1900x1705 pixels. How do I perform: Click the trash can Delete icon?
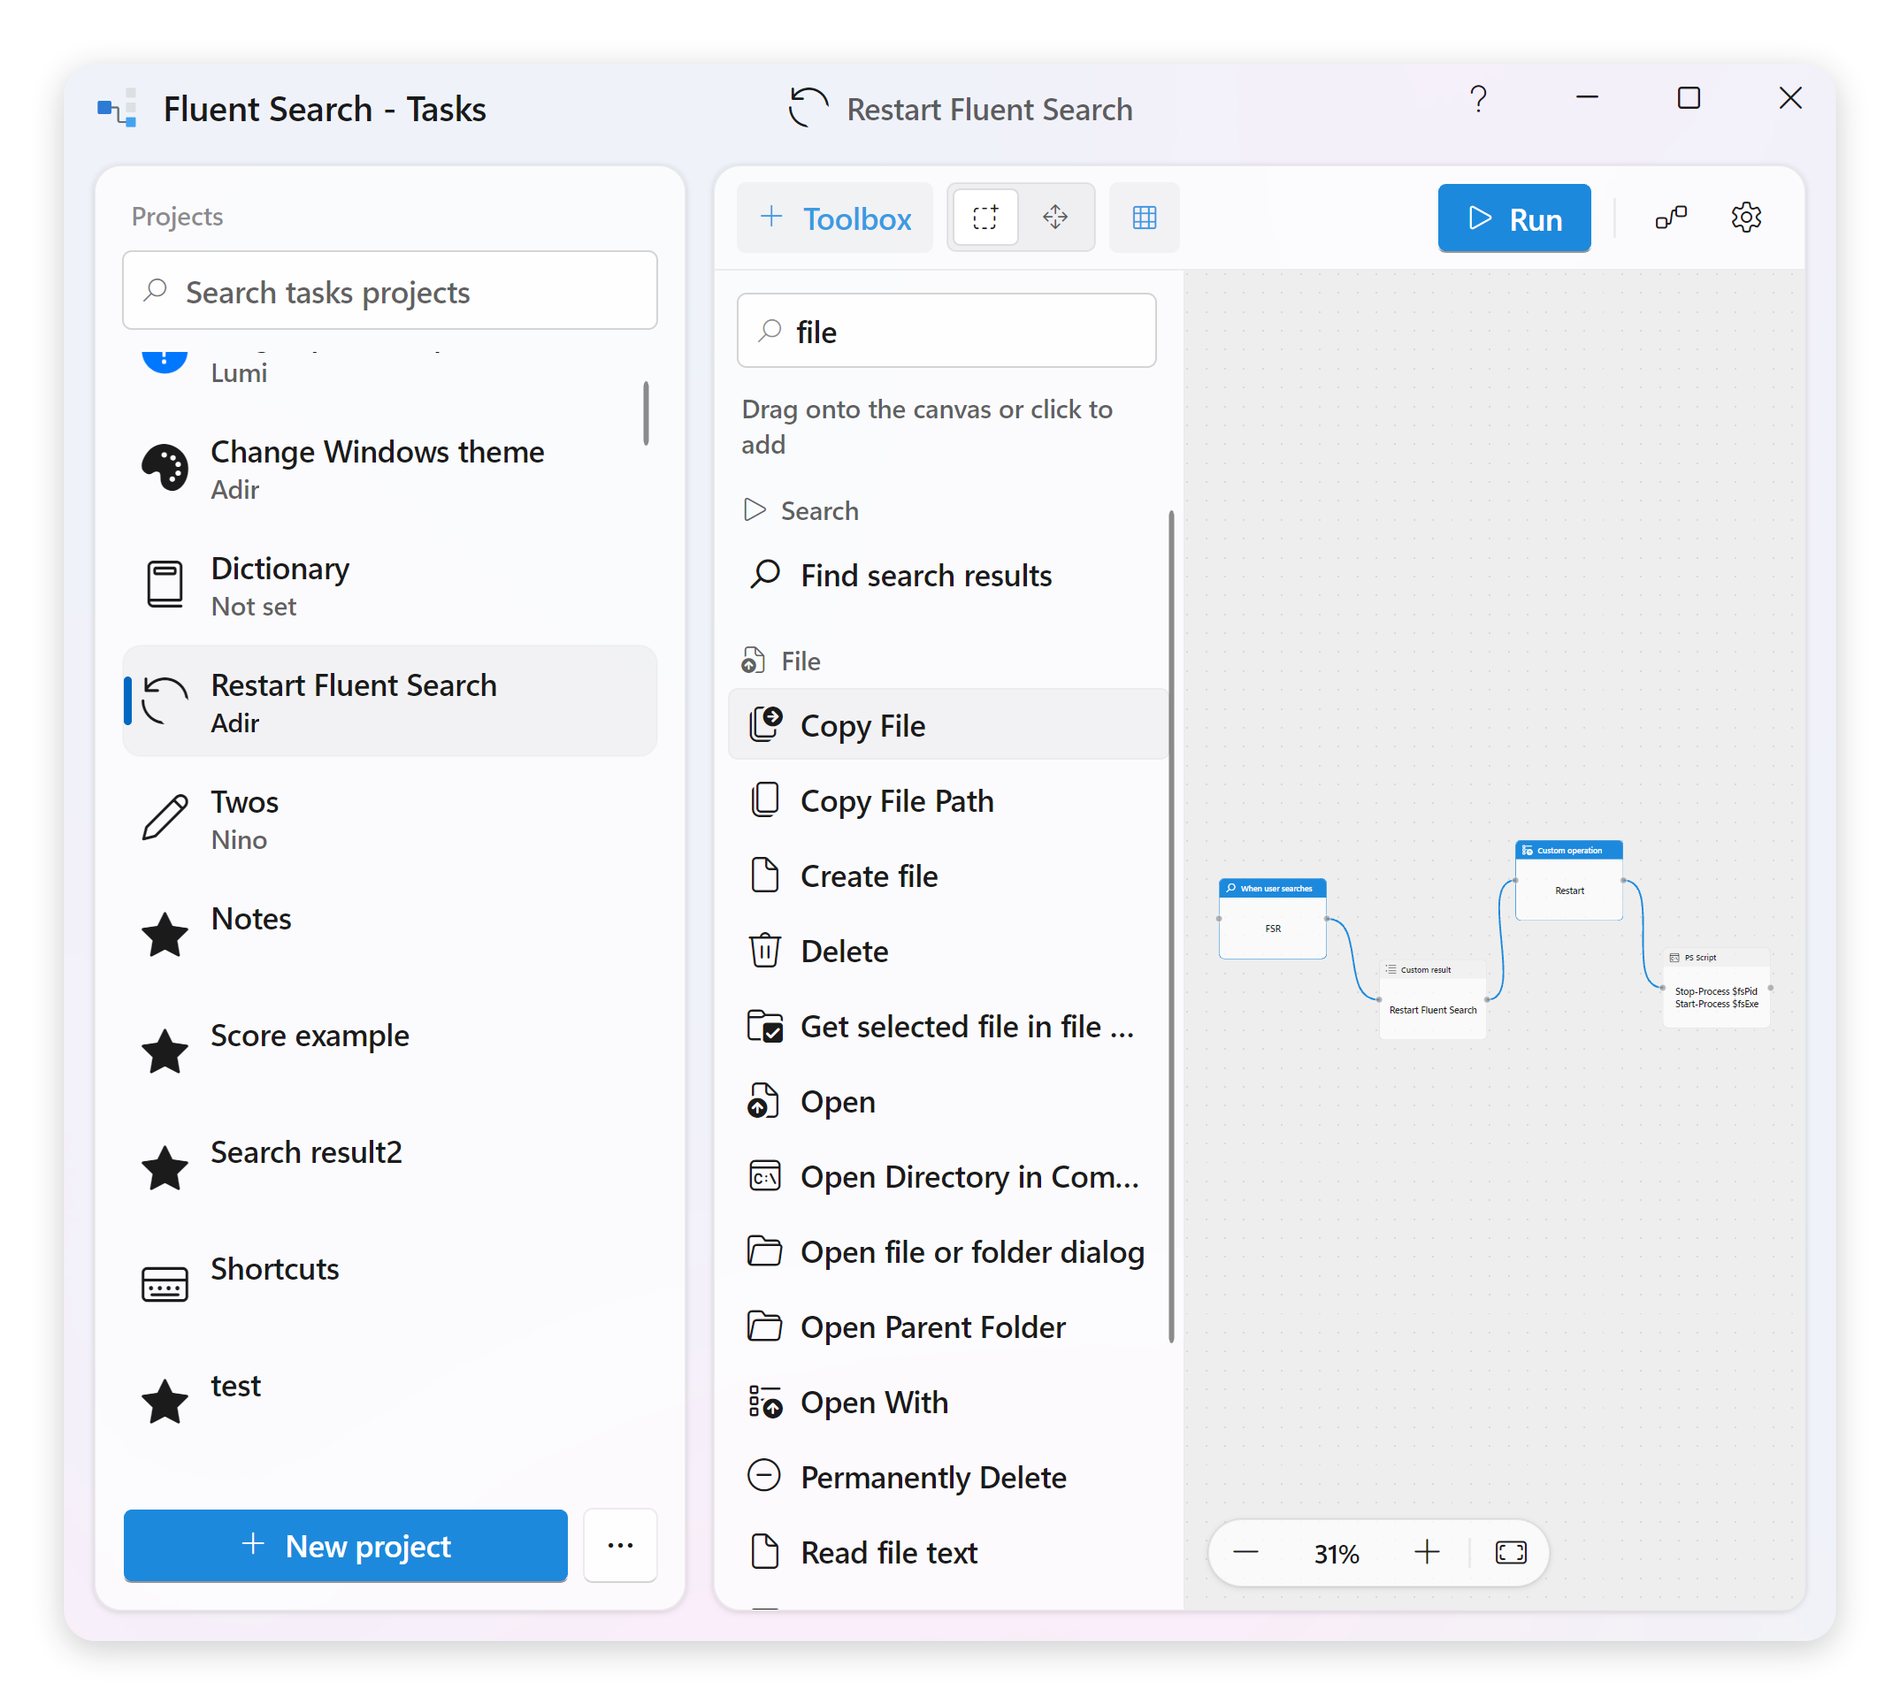click(x=765, y=950)
